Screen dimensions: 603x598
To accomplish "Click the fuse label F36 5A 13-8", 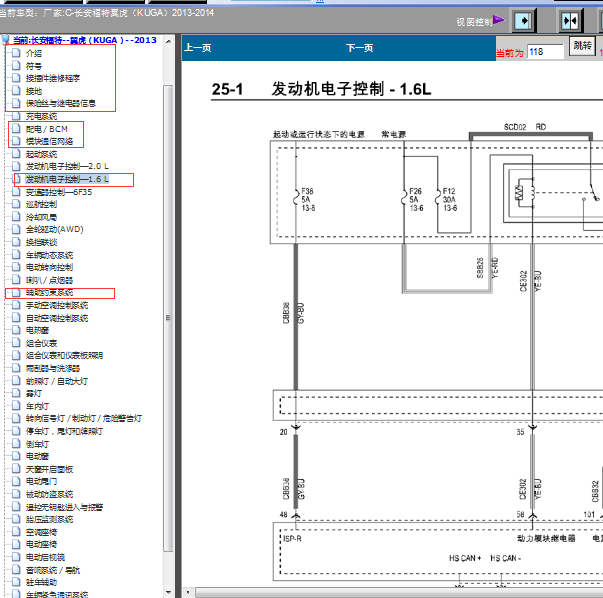I will (308, 200).
